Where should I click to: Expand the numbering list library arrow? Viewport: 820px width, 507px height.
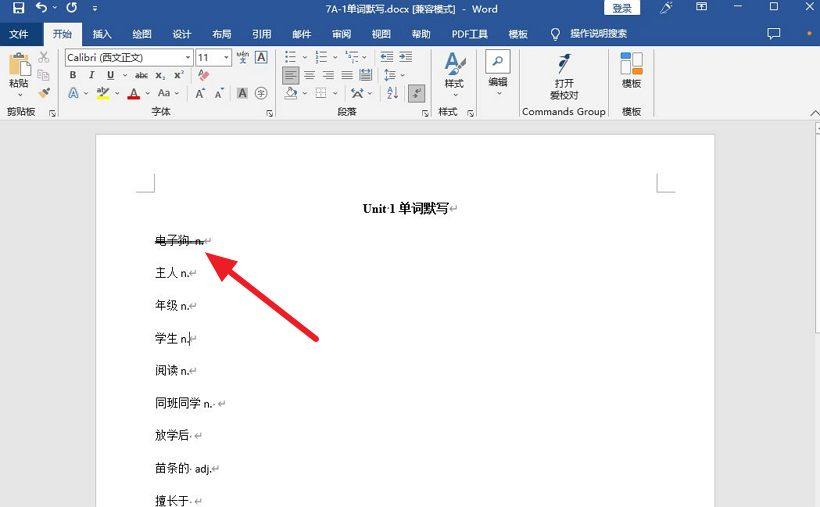335,57
